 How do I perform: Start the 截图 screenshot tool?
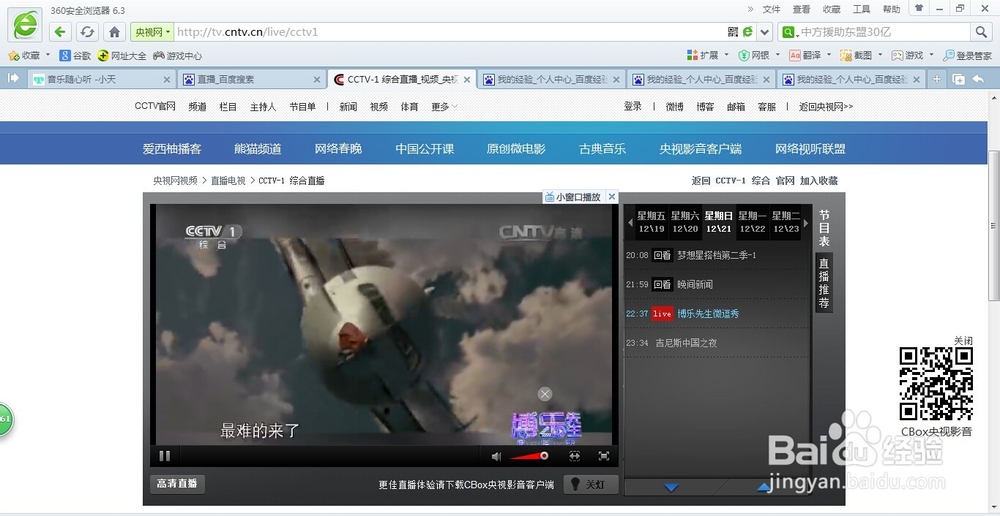click(x=856, y=55)
